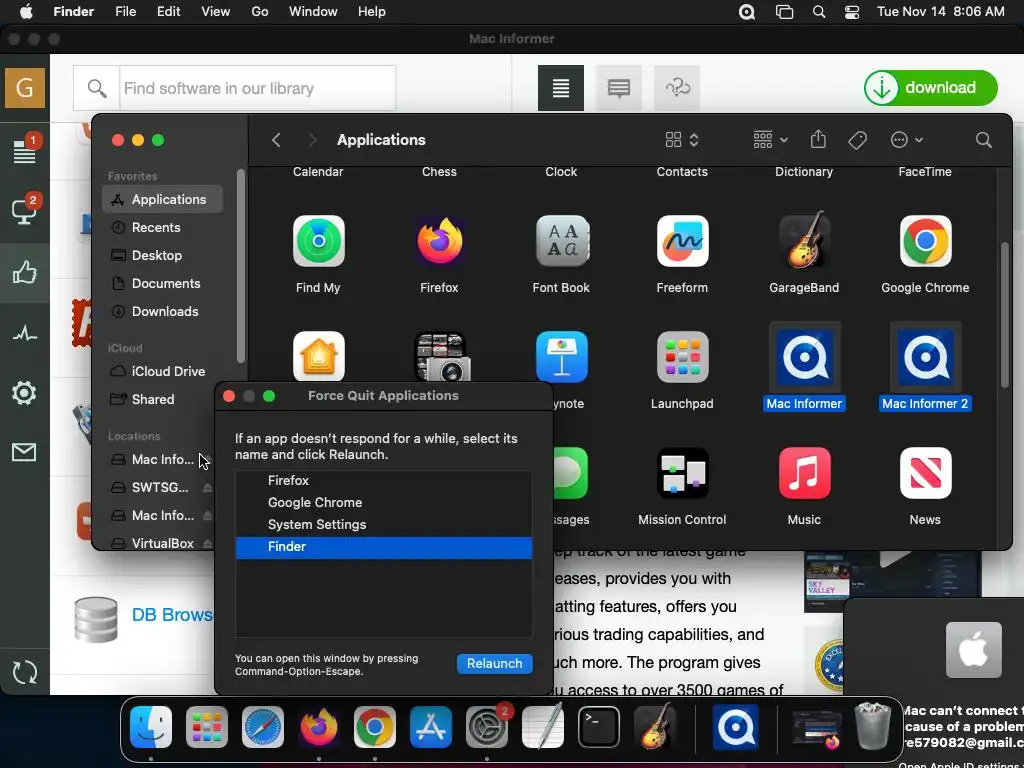Eject SWTSG volume in sidebar

pos(207,487)
